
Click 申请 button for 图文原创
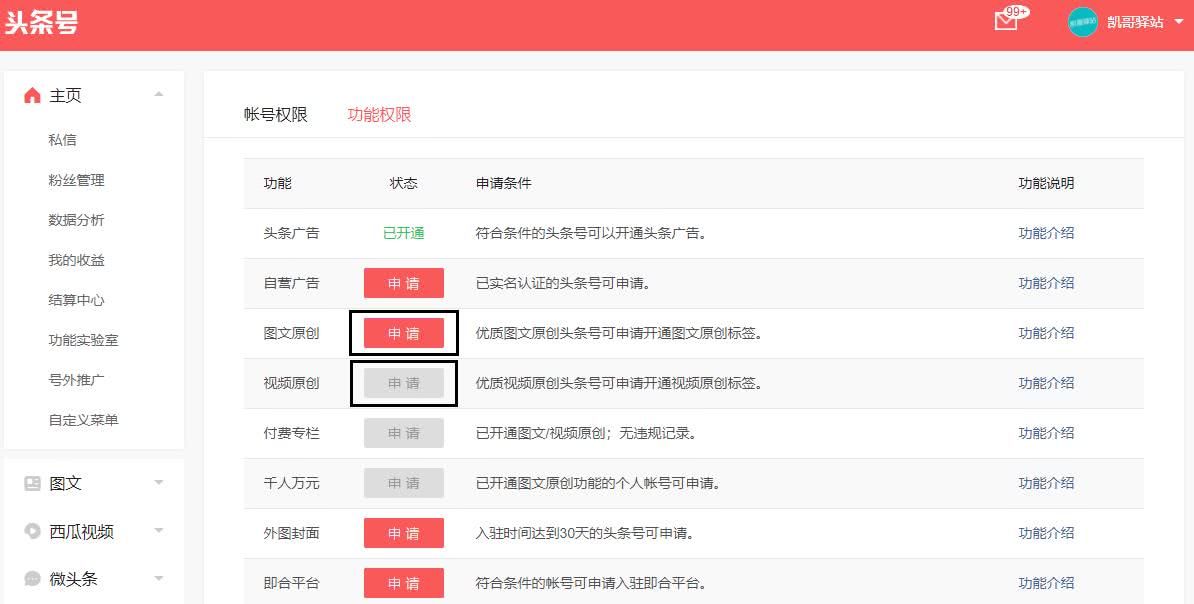coord(404,333)
